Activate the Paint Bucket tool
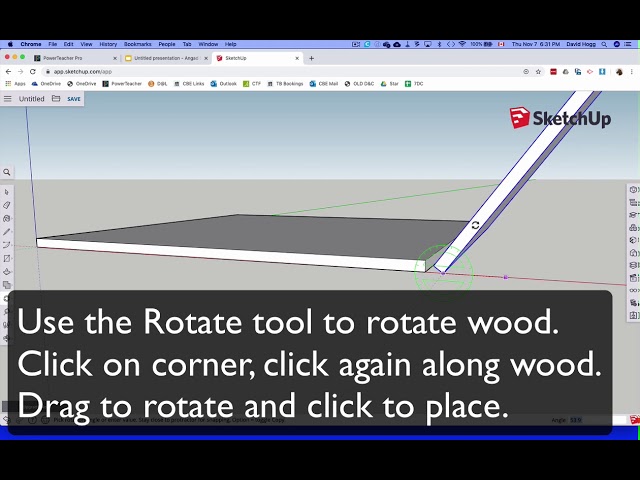 [x=7, y=218]
